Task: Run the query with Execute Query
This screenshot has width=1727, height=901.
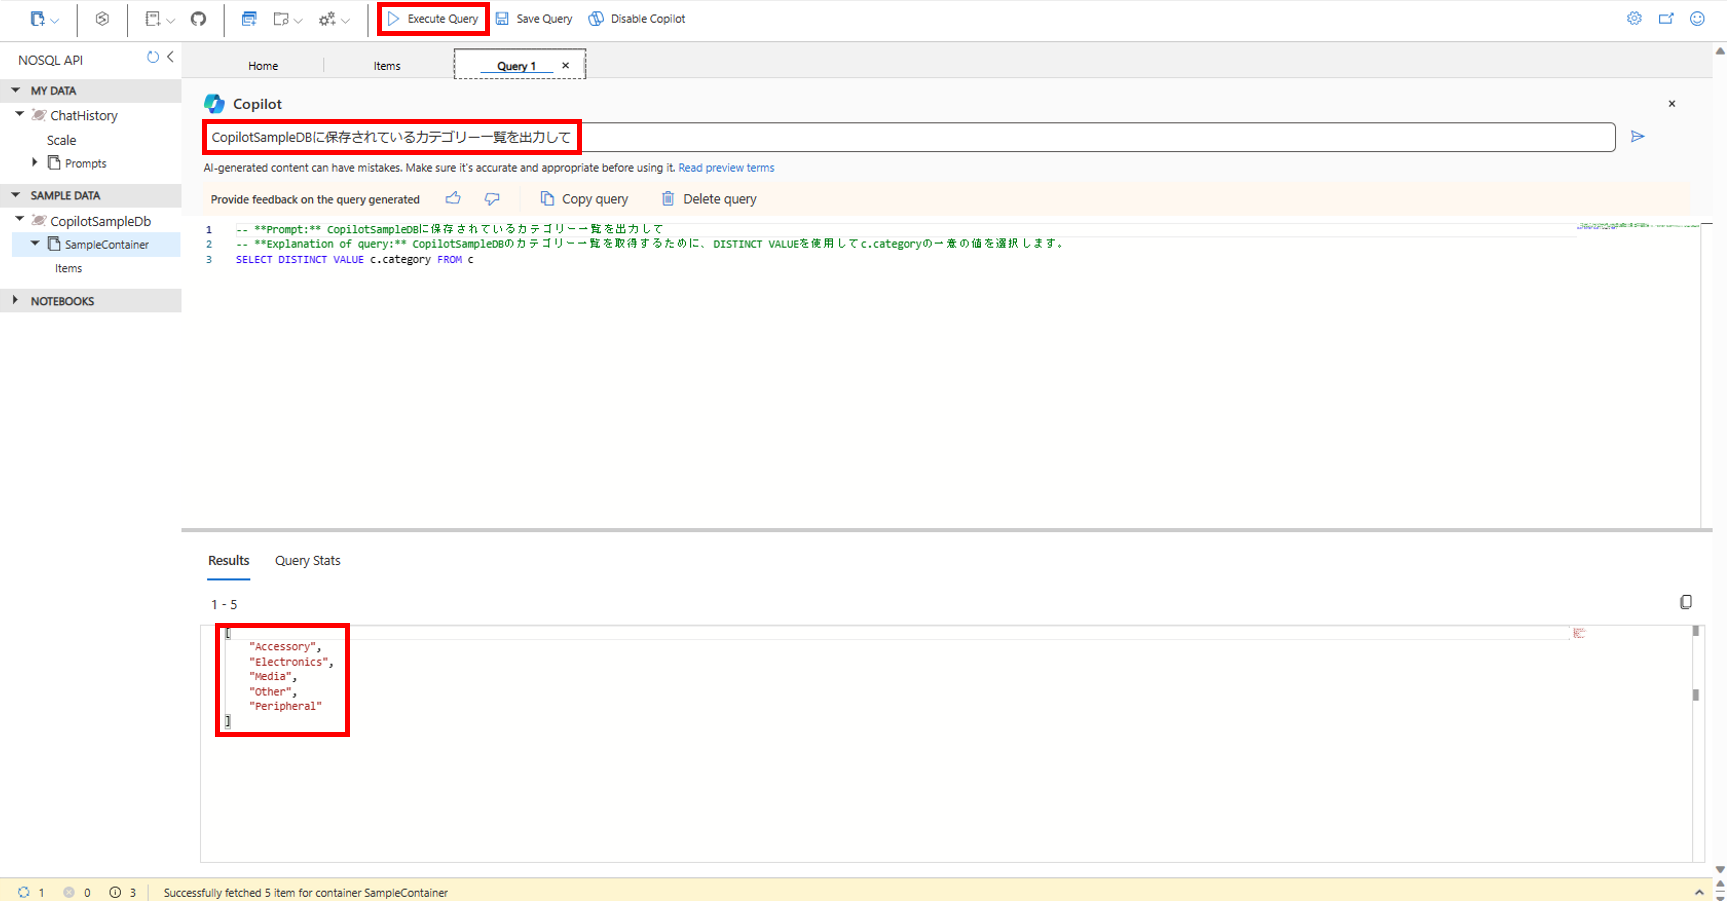Action: pos(433,19)
